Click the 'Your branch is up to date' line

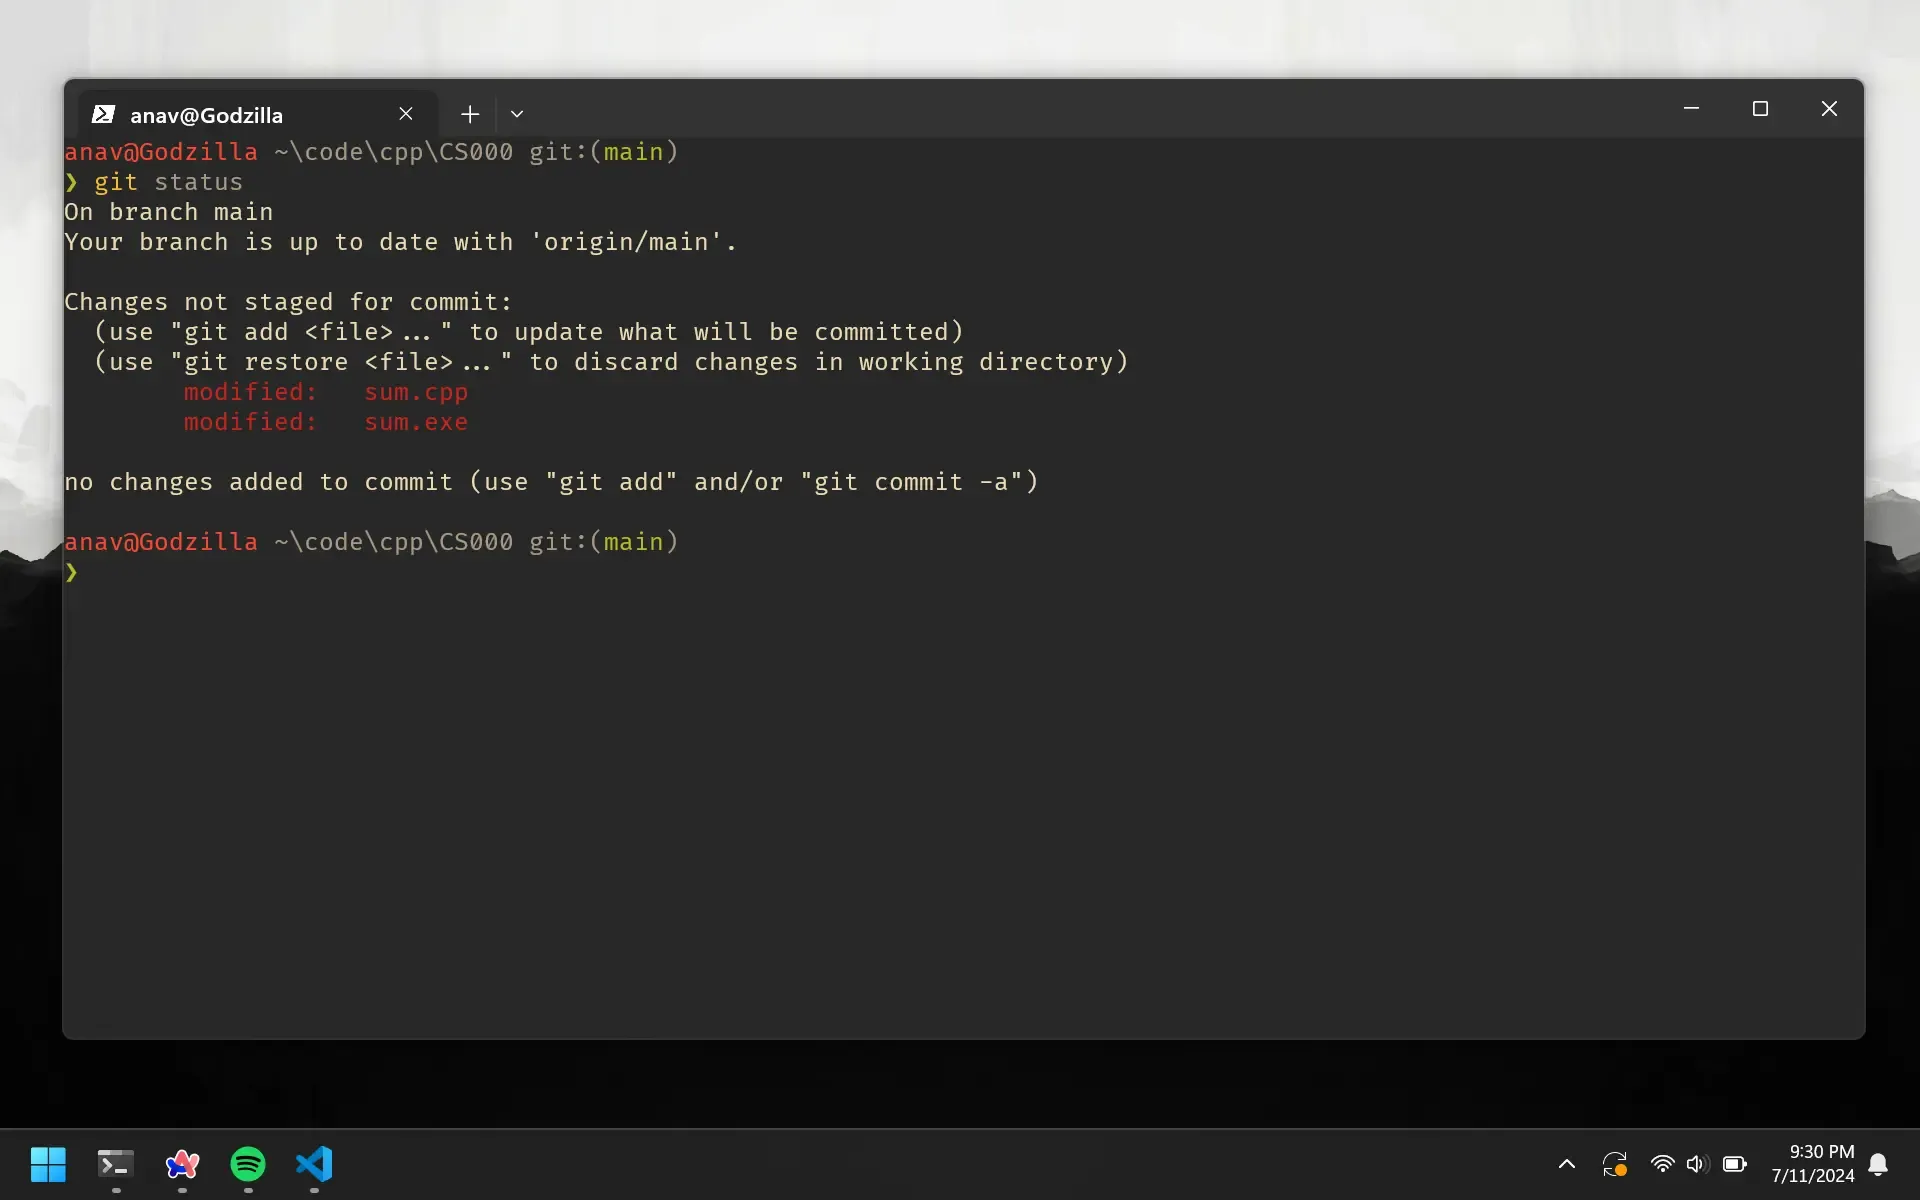400,242
